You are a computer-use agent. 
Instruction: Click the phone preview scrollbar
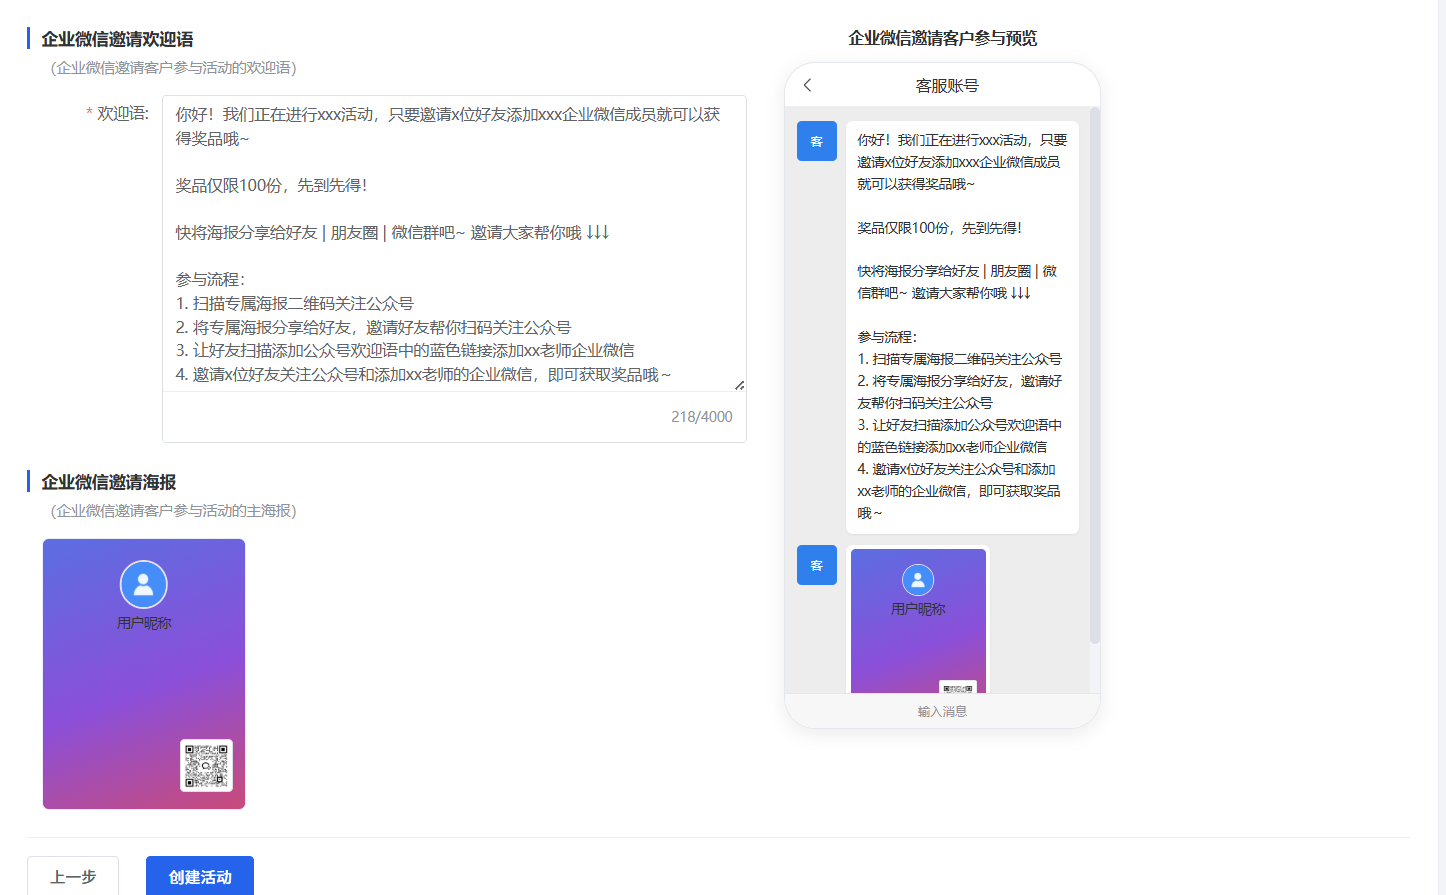[x=1095, y=375]
